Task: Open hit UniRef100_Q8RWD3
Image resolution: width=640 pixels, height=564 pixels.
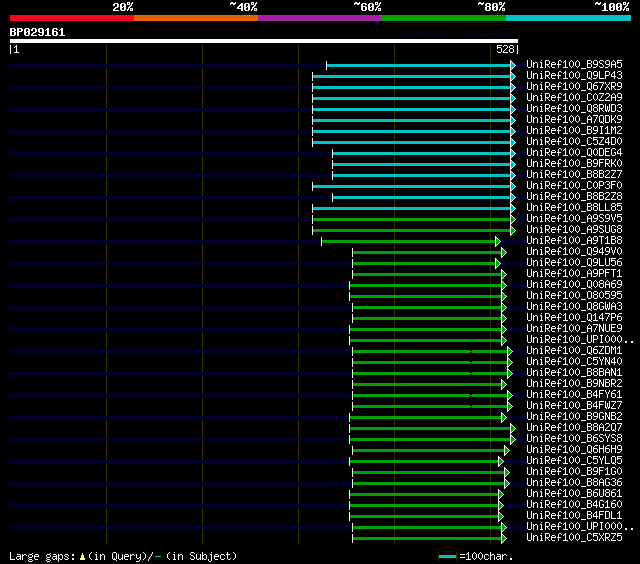Action: coord(574,109)
